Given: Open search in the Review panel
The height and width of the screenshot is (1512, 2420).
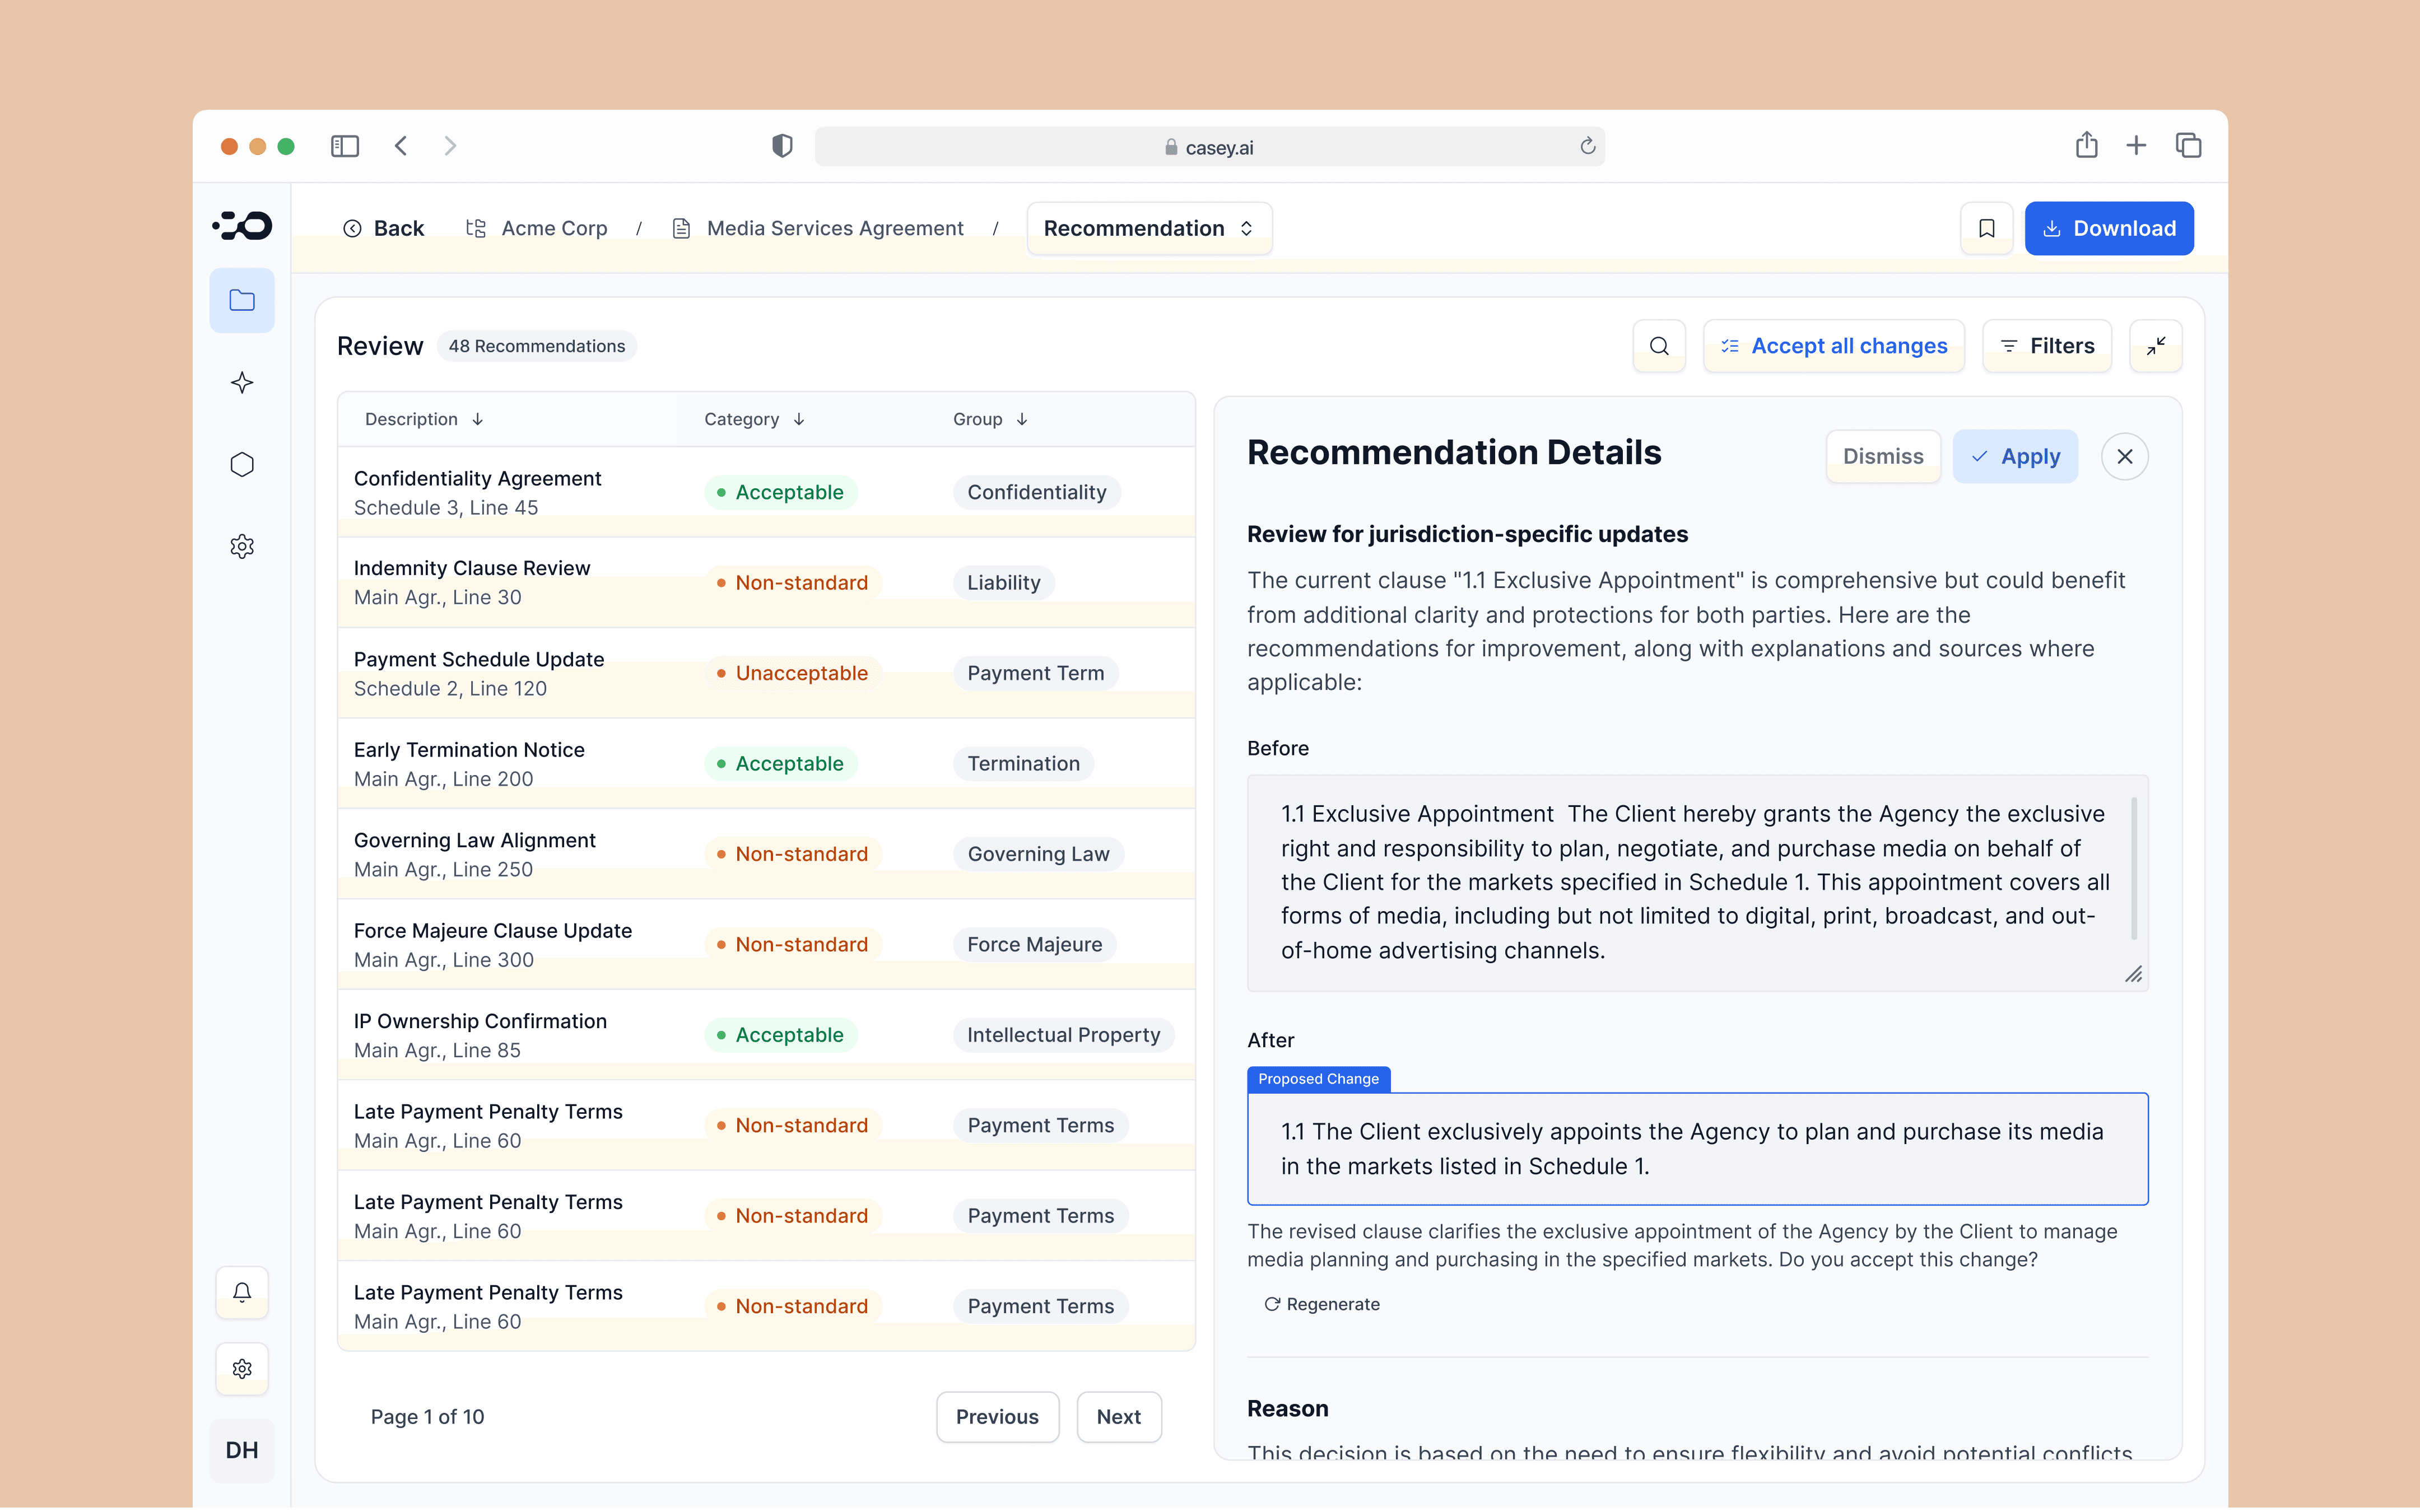Looking at the screenshot, I should (1659, 346).
